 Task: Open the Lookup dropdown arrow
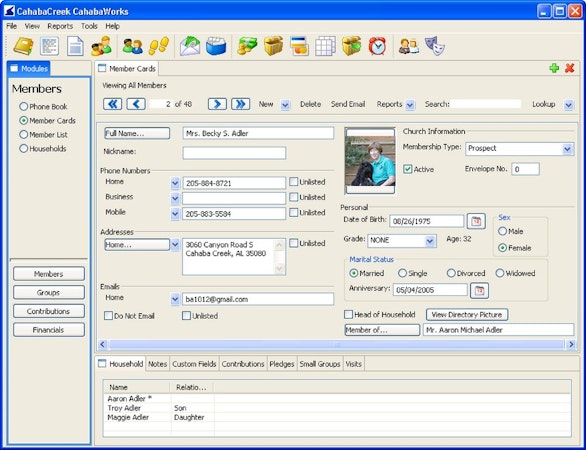pyautogui.click(x=568, y=105)
